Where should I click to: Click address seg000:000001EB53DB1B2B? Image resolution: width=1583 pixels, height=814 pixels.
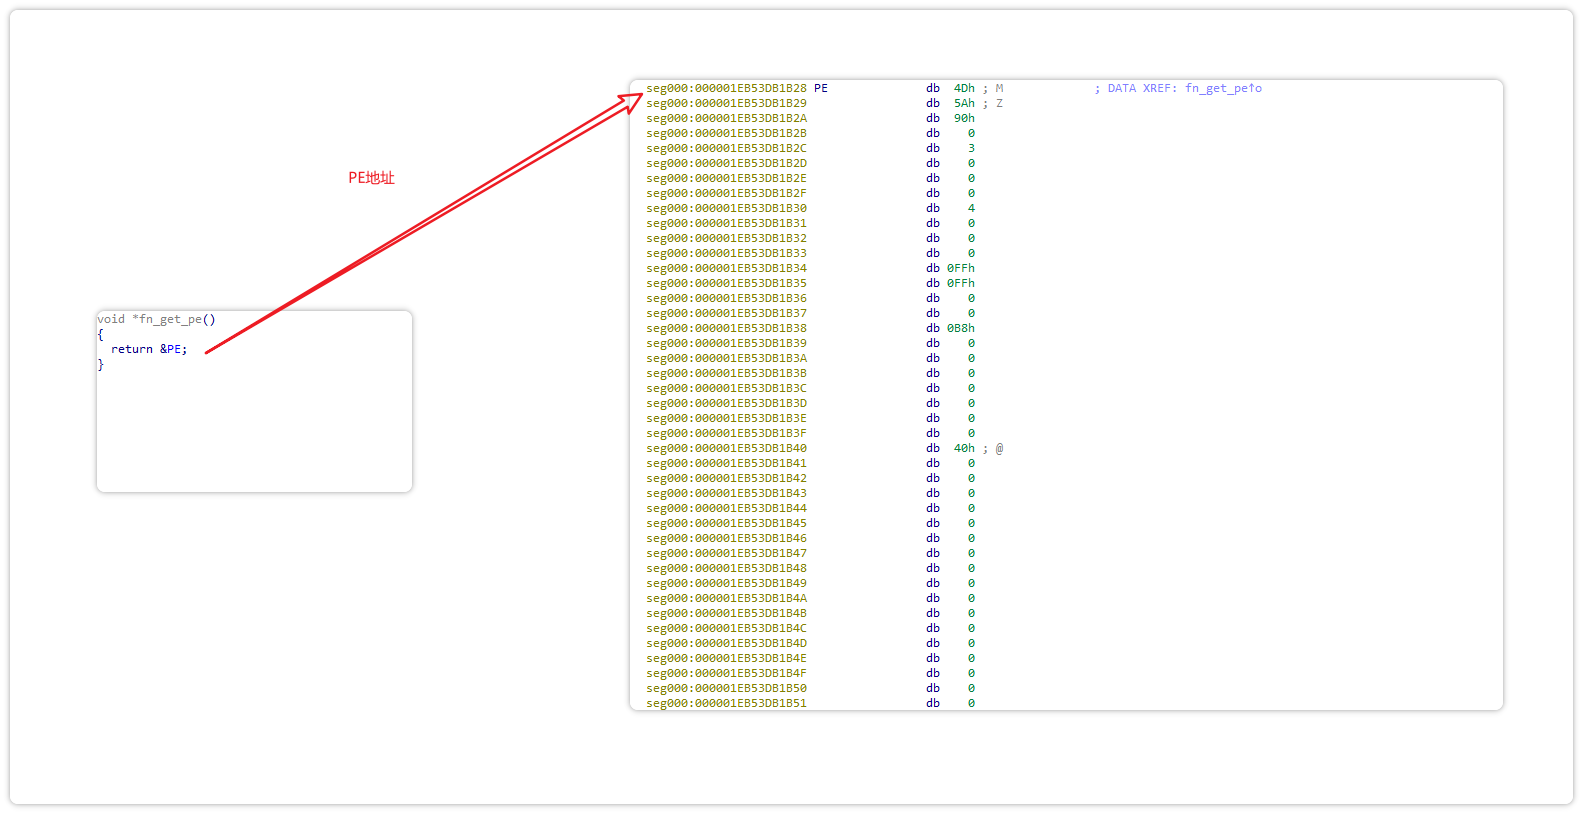point(726,133)
